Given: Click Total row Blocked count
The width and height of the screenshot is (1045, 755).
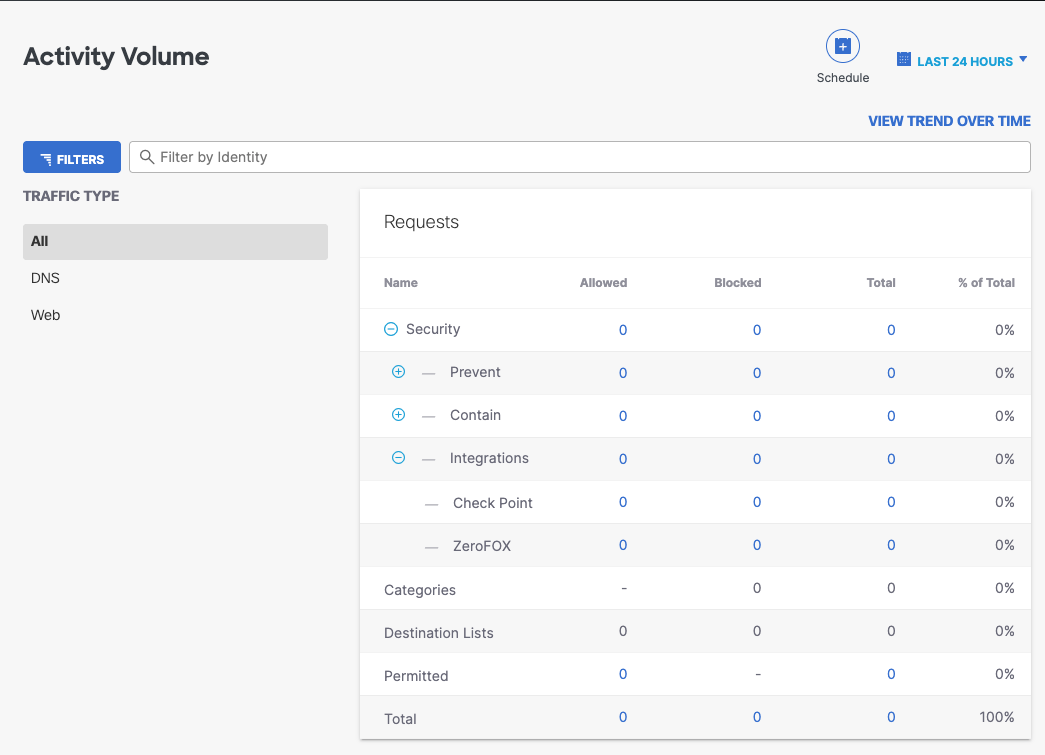Looking at the screenshot, I should click(756, 717).
